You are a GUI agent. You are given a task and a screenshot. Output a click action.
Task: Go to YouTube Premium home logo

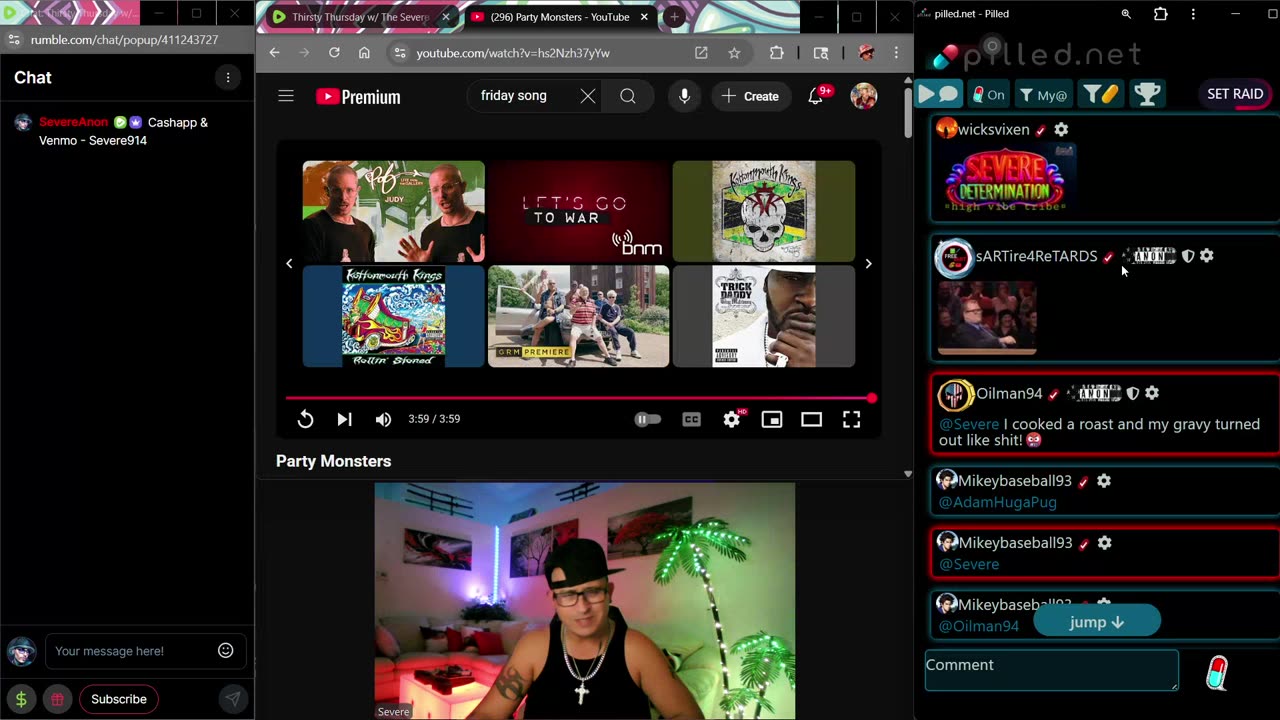coord(358,97)
